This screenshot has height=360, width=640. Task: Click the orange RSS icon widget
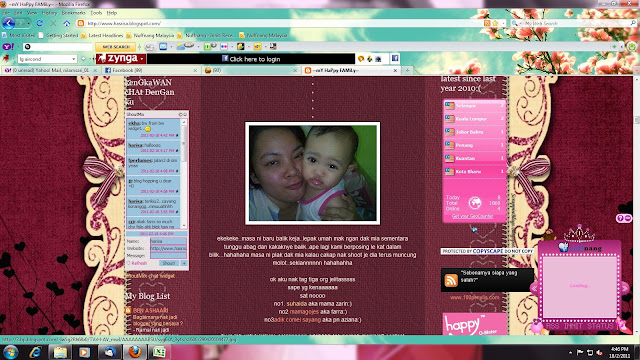451,280
